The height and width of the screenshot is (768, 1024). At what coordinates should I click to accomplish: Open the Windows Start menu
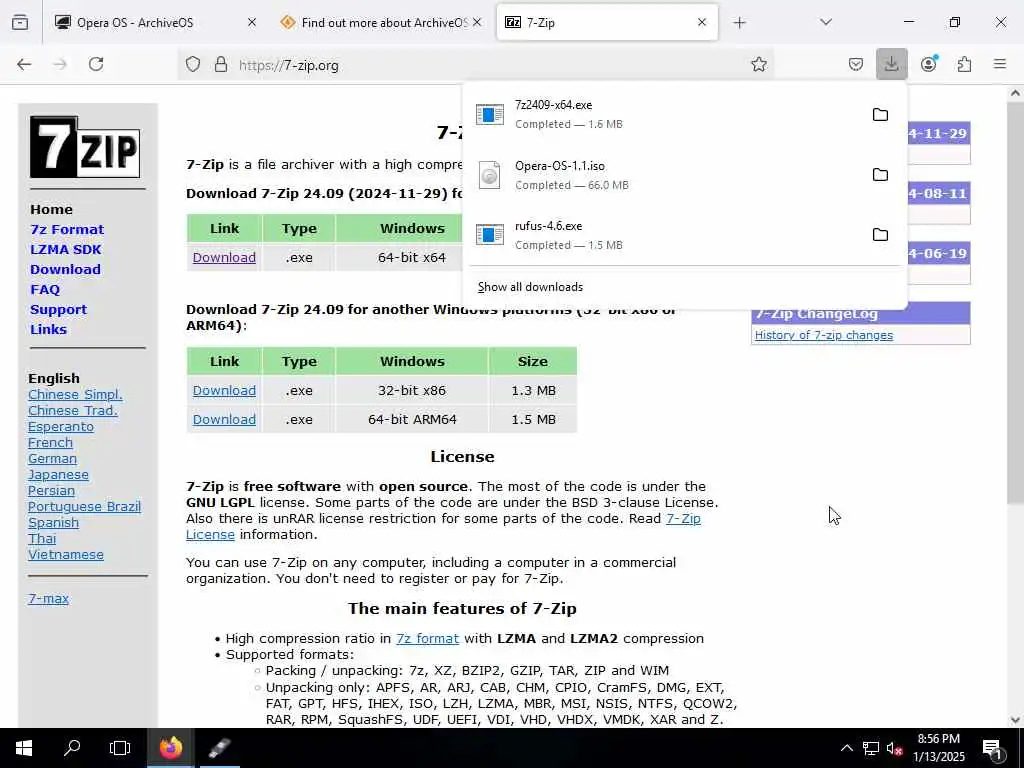click(24, 748)
